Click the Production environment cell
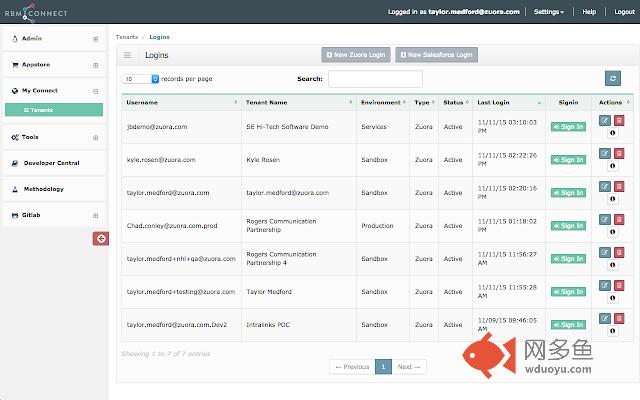The width and height of the screenshot is (640, 400). 383,226
